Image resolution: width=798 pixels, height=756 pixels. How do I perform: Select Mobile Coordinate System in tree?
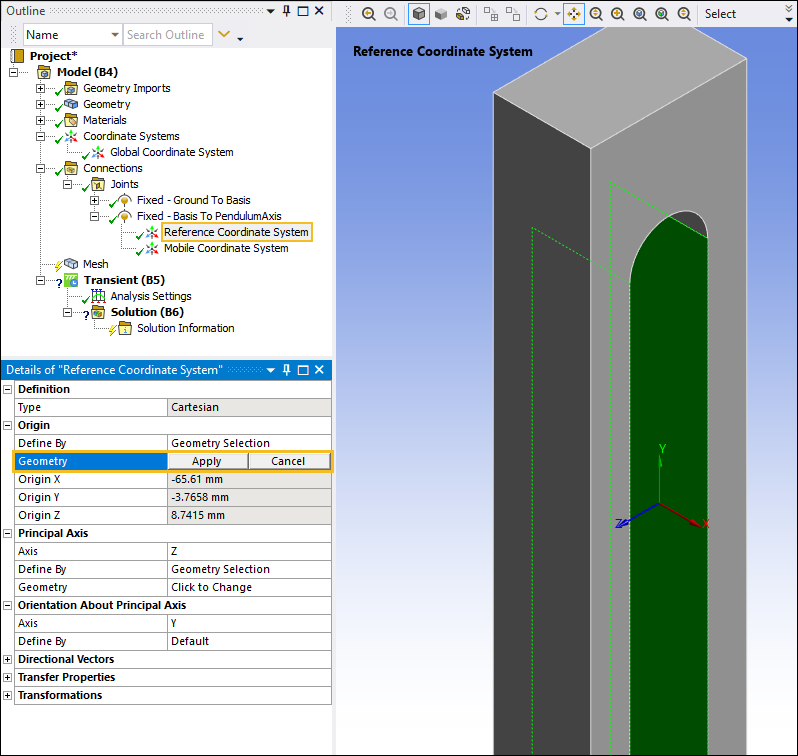(226, 248)
